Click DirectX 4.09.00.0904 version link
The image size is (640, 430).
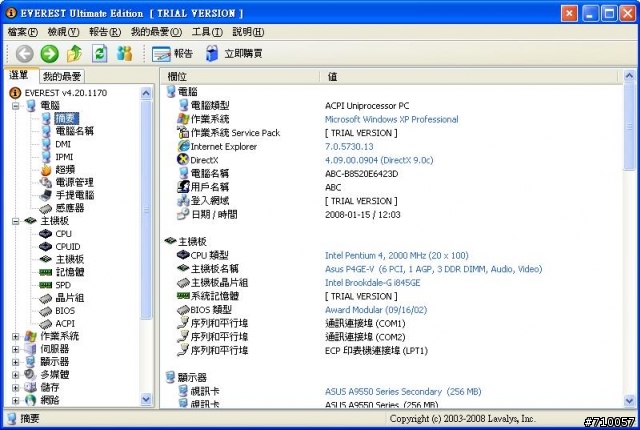[379, 160]
